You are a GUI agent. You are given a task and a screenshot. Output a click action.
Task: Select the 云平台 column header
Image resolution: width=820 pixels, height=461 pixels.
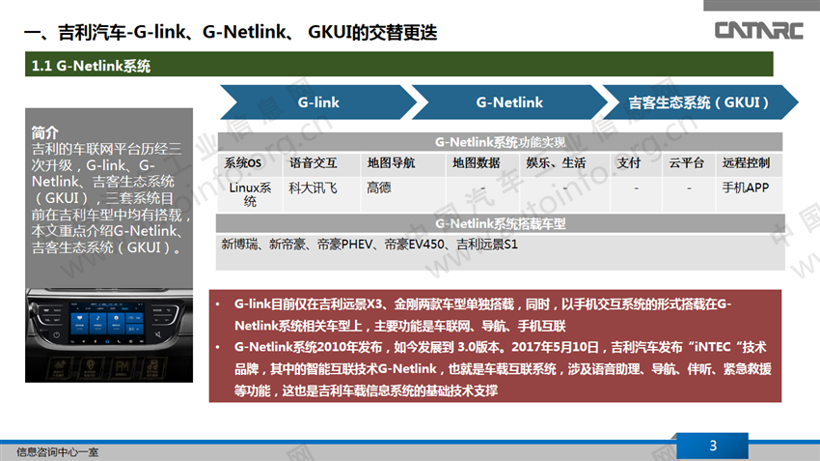coord(689,164)
